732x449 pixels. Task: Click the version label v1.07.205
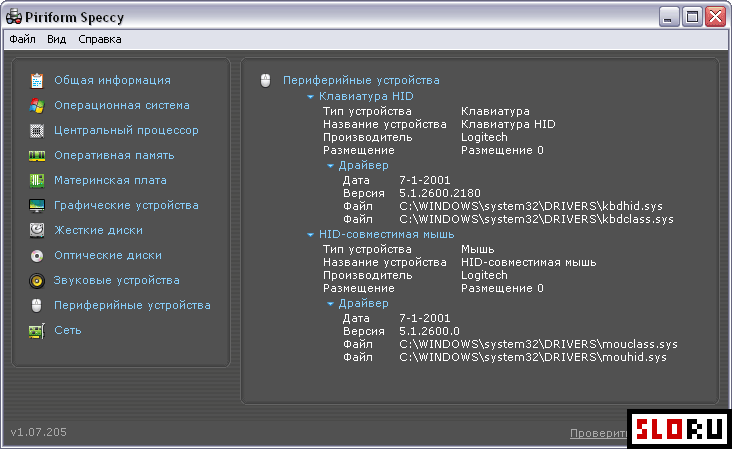tap(38, 432)
